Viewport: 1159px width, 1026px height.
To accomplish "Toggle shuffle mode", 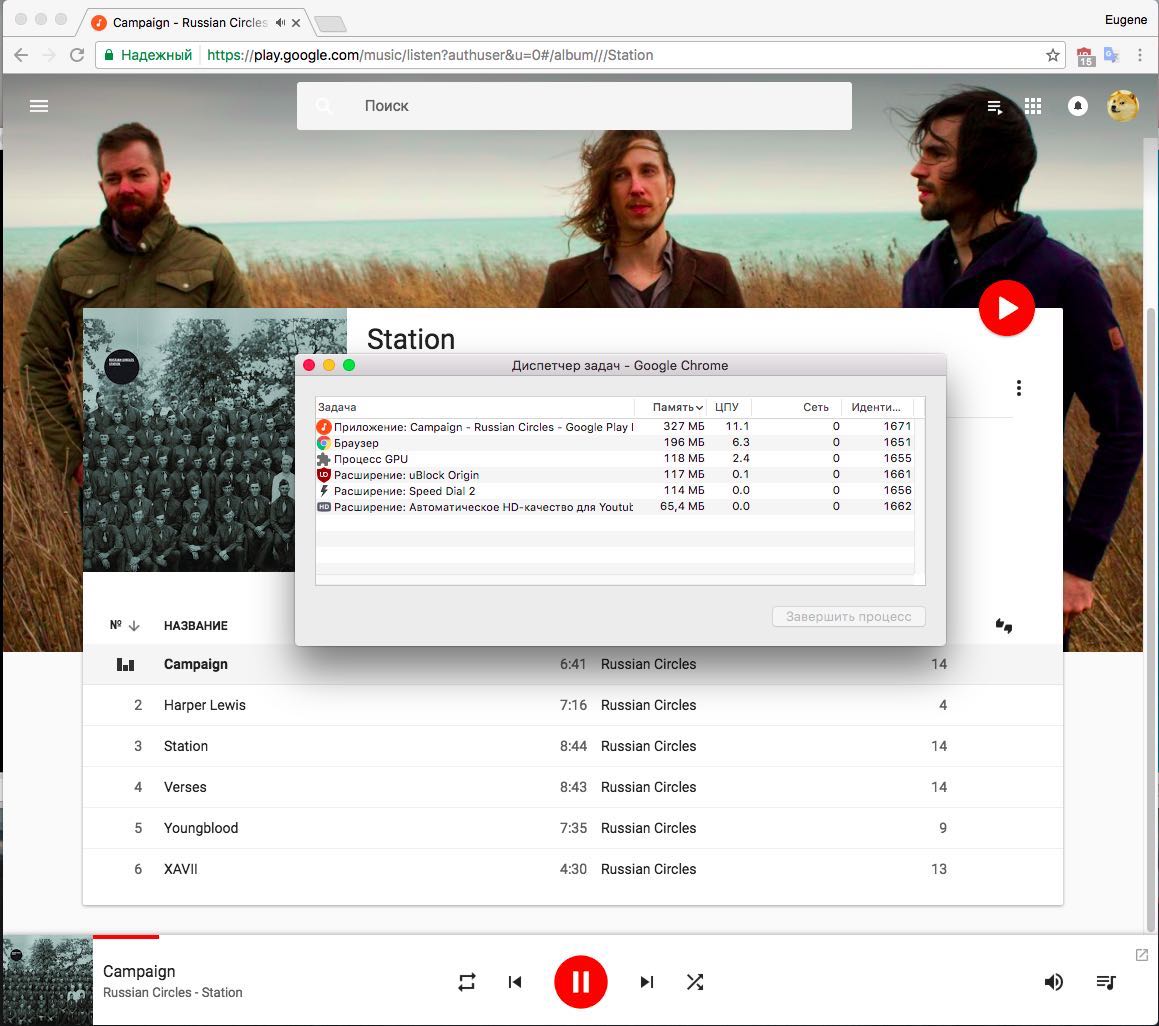I will tap(695, 982).
